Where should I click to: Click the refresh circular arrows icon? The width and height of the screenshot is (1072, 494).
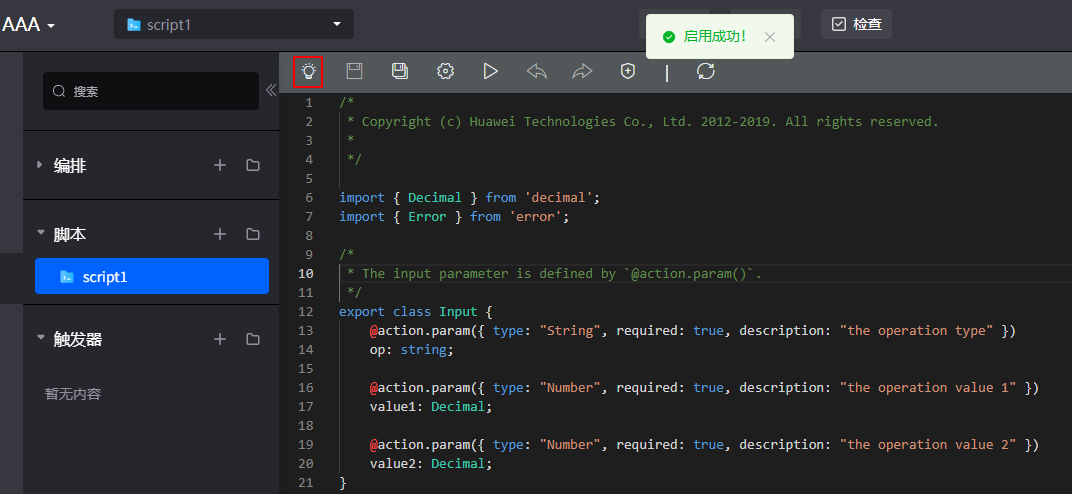point(706,71)
